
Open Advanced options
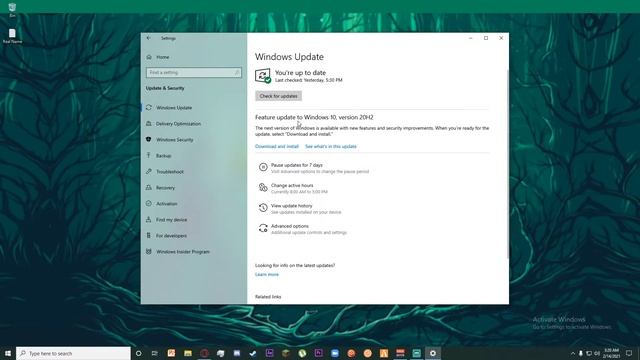coord(290,226)
